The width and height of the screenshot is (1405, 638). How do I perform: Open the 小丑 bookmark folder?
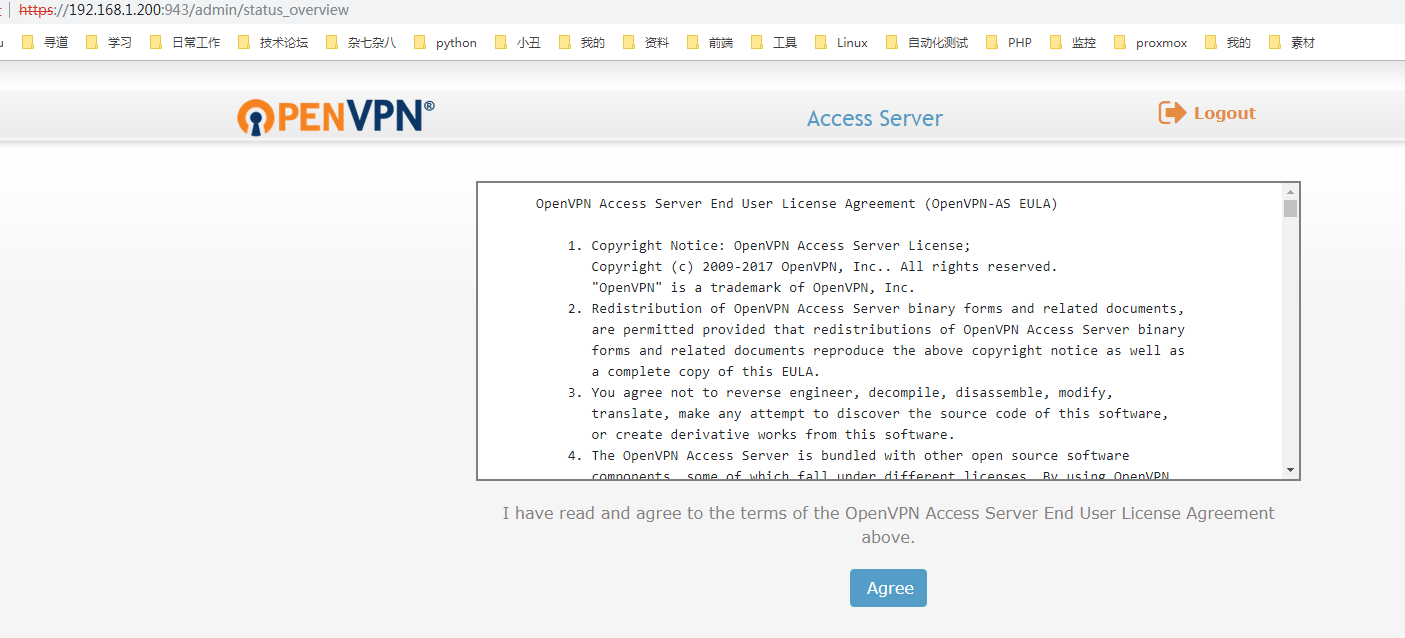tap(518, 43)
